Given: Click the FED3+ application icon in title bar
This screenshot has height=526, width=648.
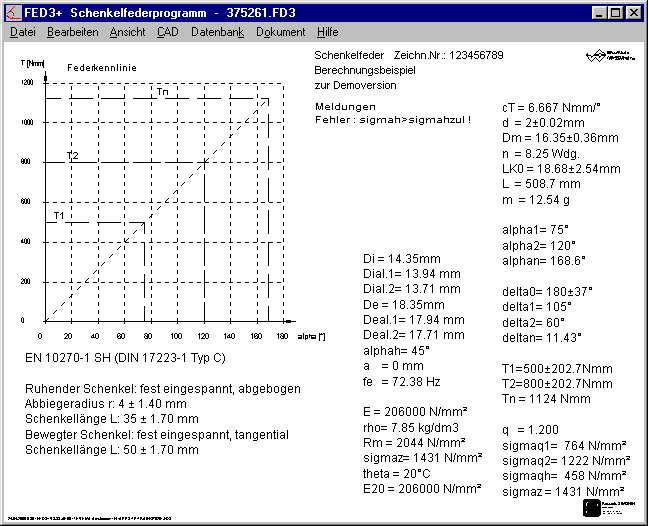Looking at the screenshot, I should [x=13, y=13].
